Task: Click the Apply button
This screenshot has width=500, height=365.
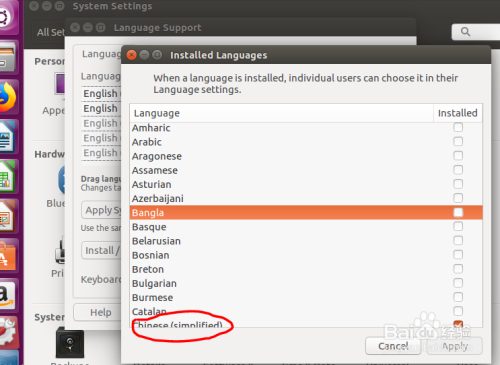Action: point(455,346)
